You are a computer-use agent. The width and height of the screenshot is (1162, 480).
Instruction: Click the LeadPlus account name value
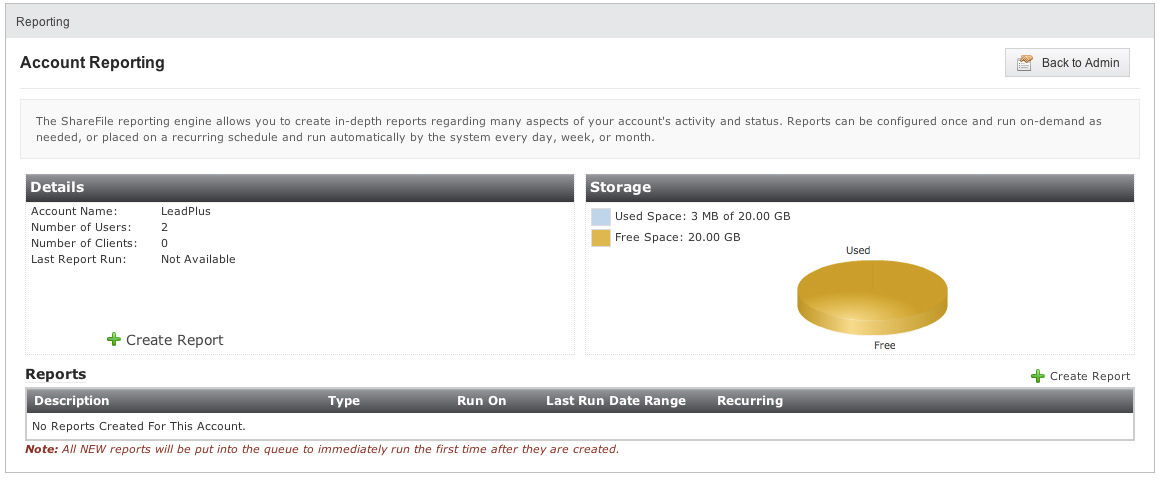point(186,211)
